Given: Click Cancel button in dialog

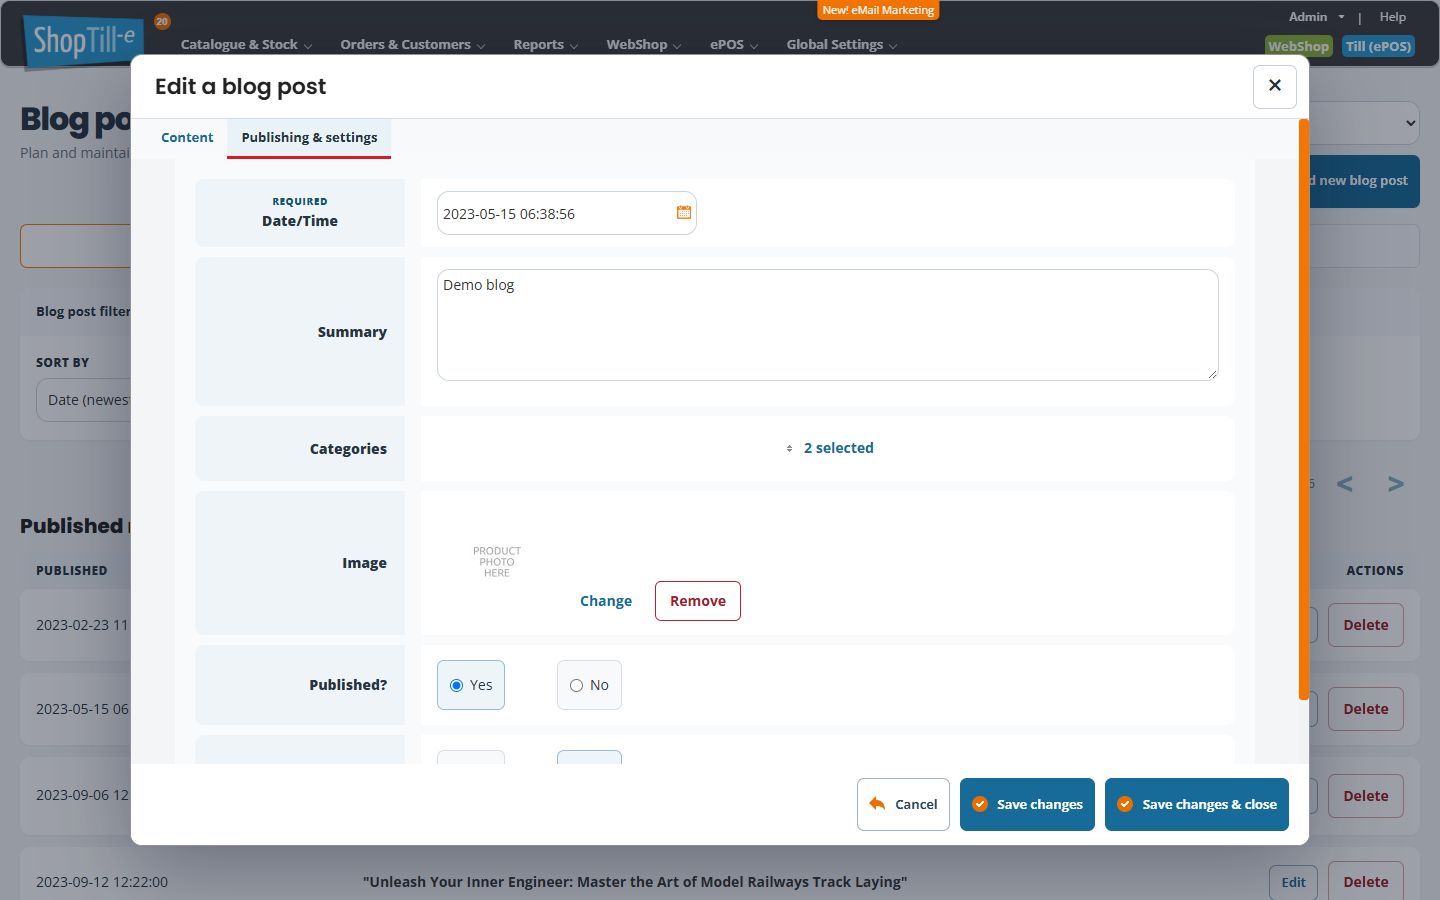Looking at the screenshot, I should [903, 804].
